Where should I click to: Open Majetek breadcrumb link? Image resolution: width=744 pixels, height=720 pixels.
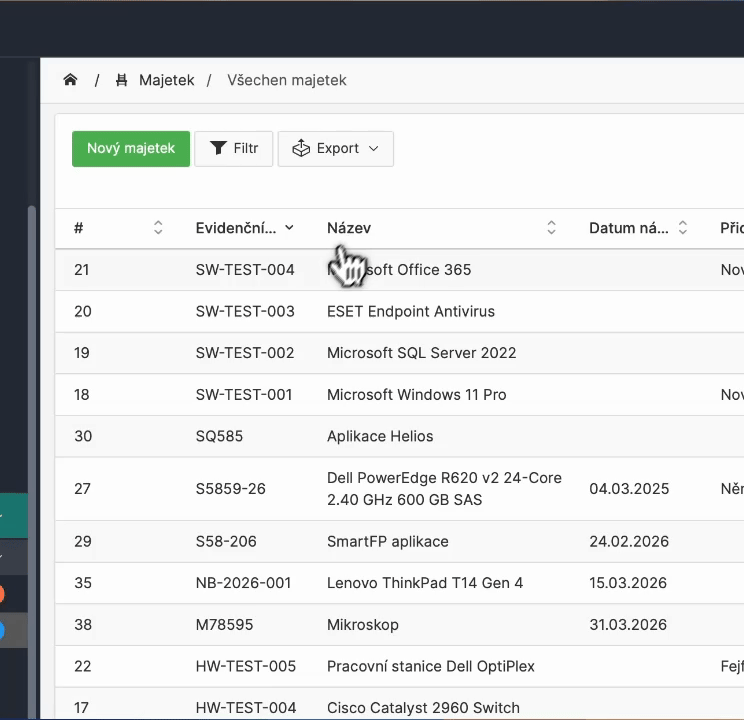[x=166, y=80]
